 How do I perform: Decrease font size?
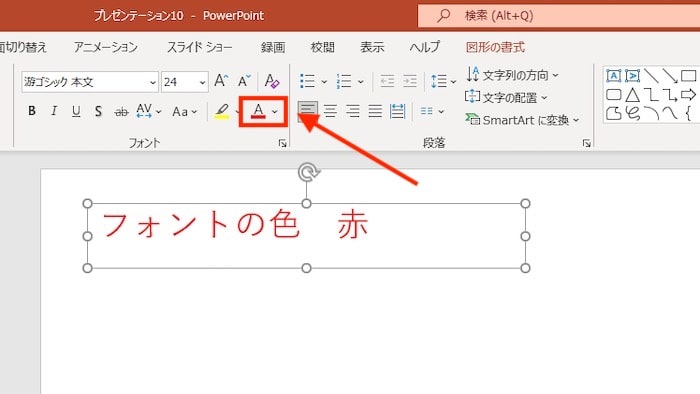click(x=244, y=81)
